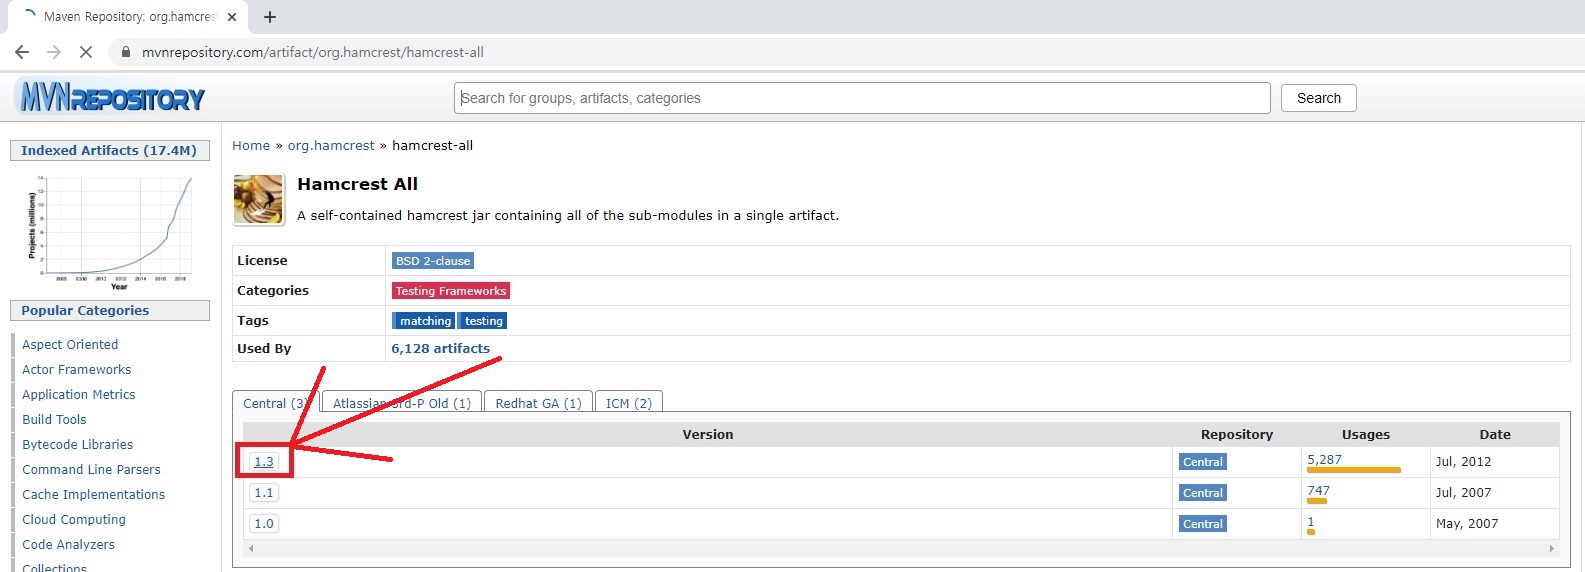Viewport: 1585px width, 572px height.
Task: Click the Hamcrest All artifact image
Action: point(258,199)
